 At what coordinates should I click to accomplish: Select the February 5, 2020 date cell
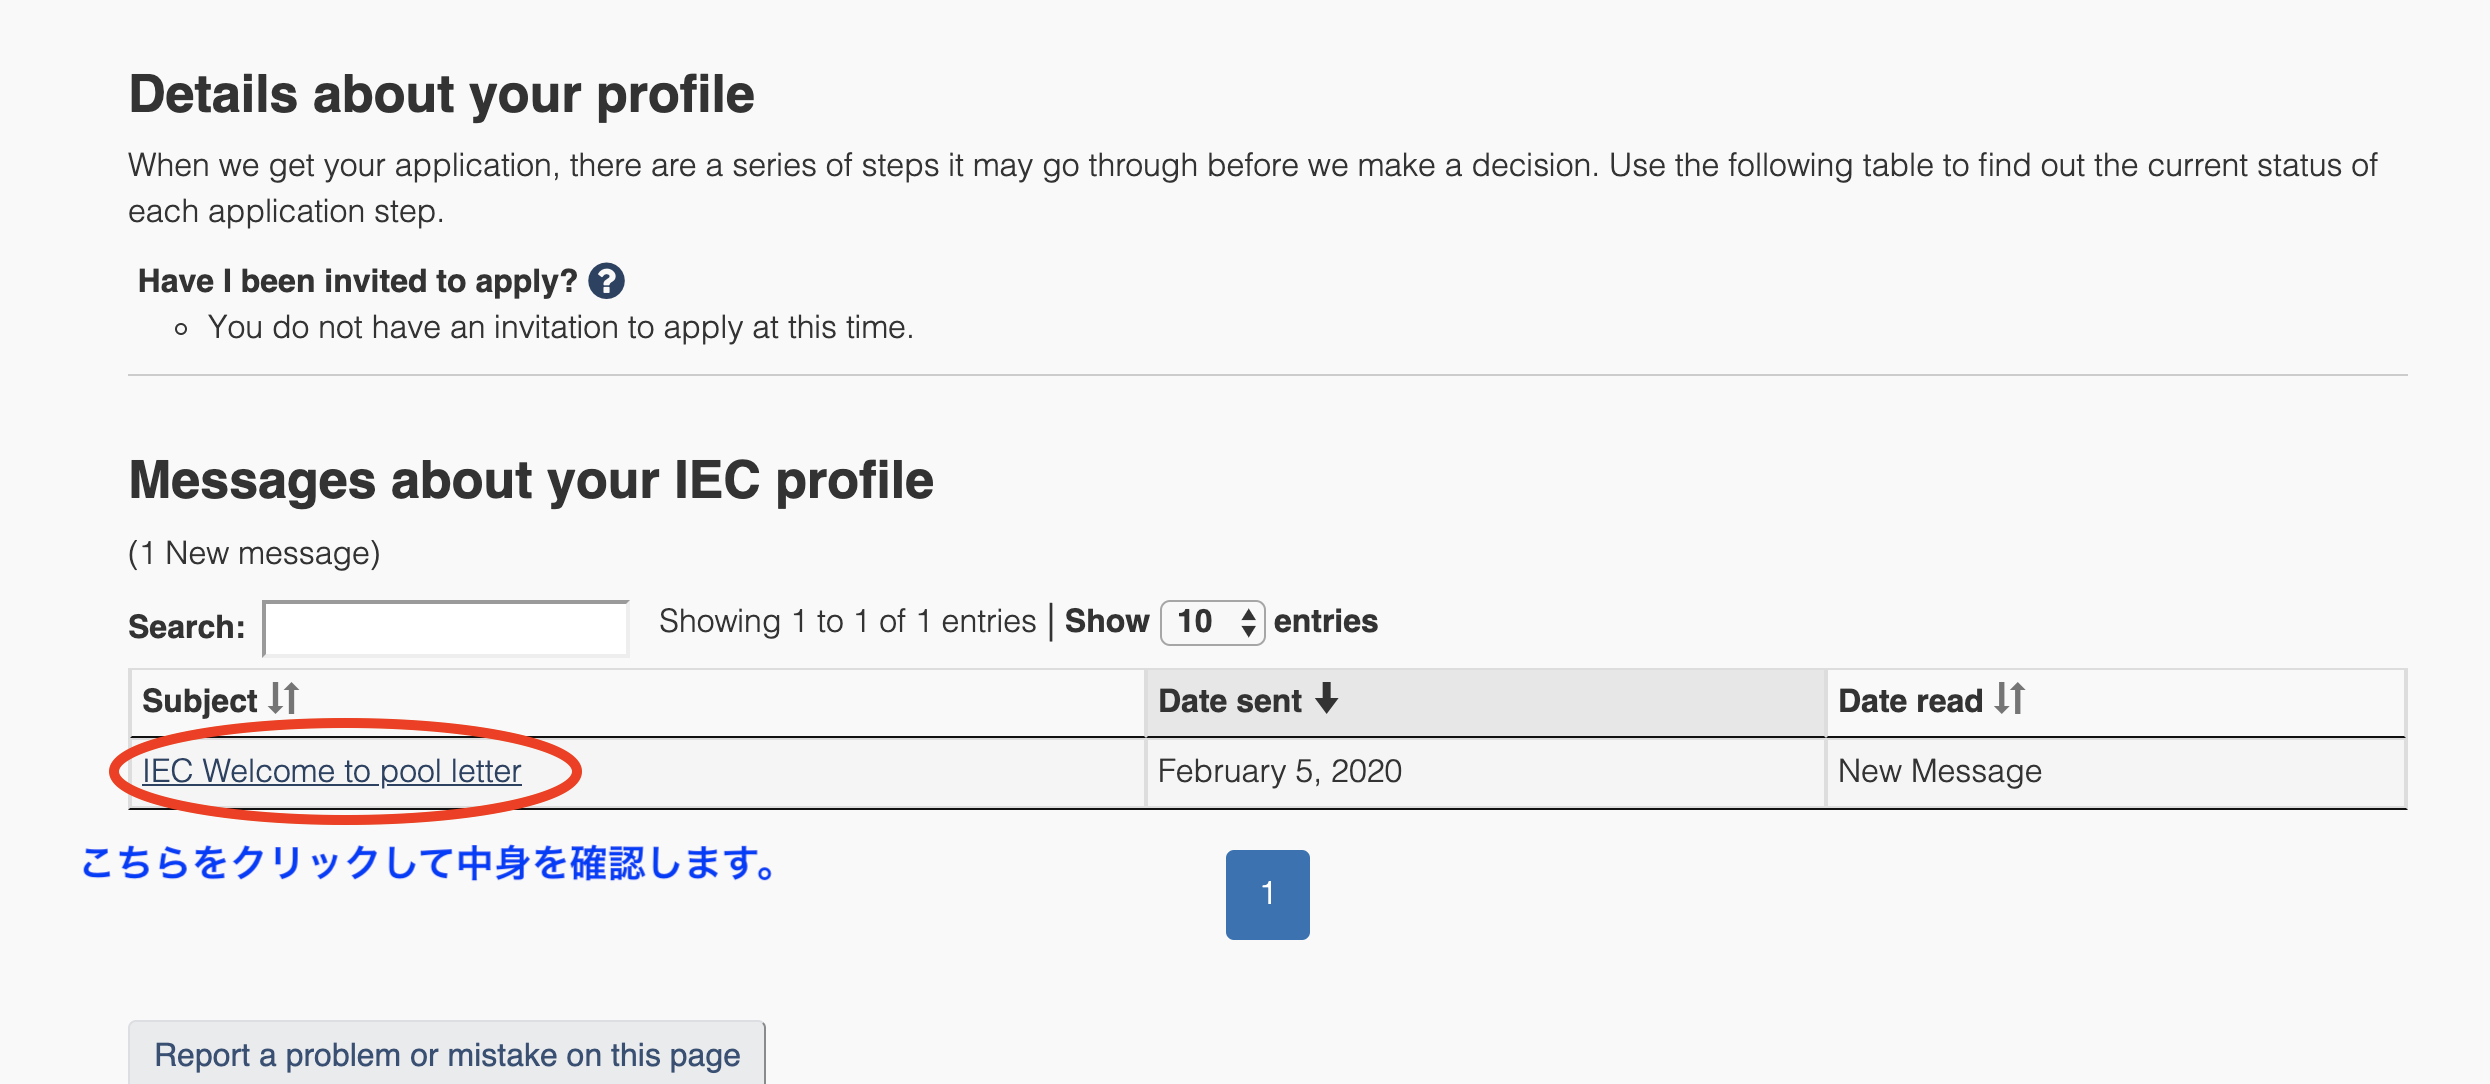(1485, 772)
